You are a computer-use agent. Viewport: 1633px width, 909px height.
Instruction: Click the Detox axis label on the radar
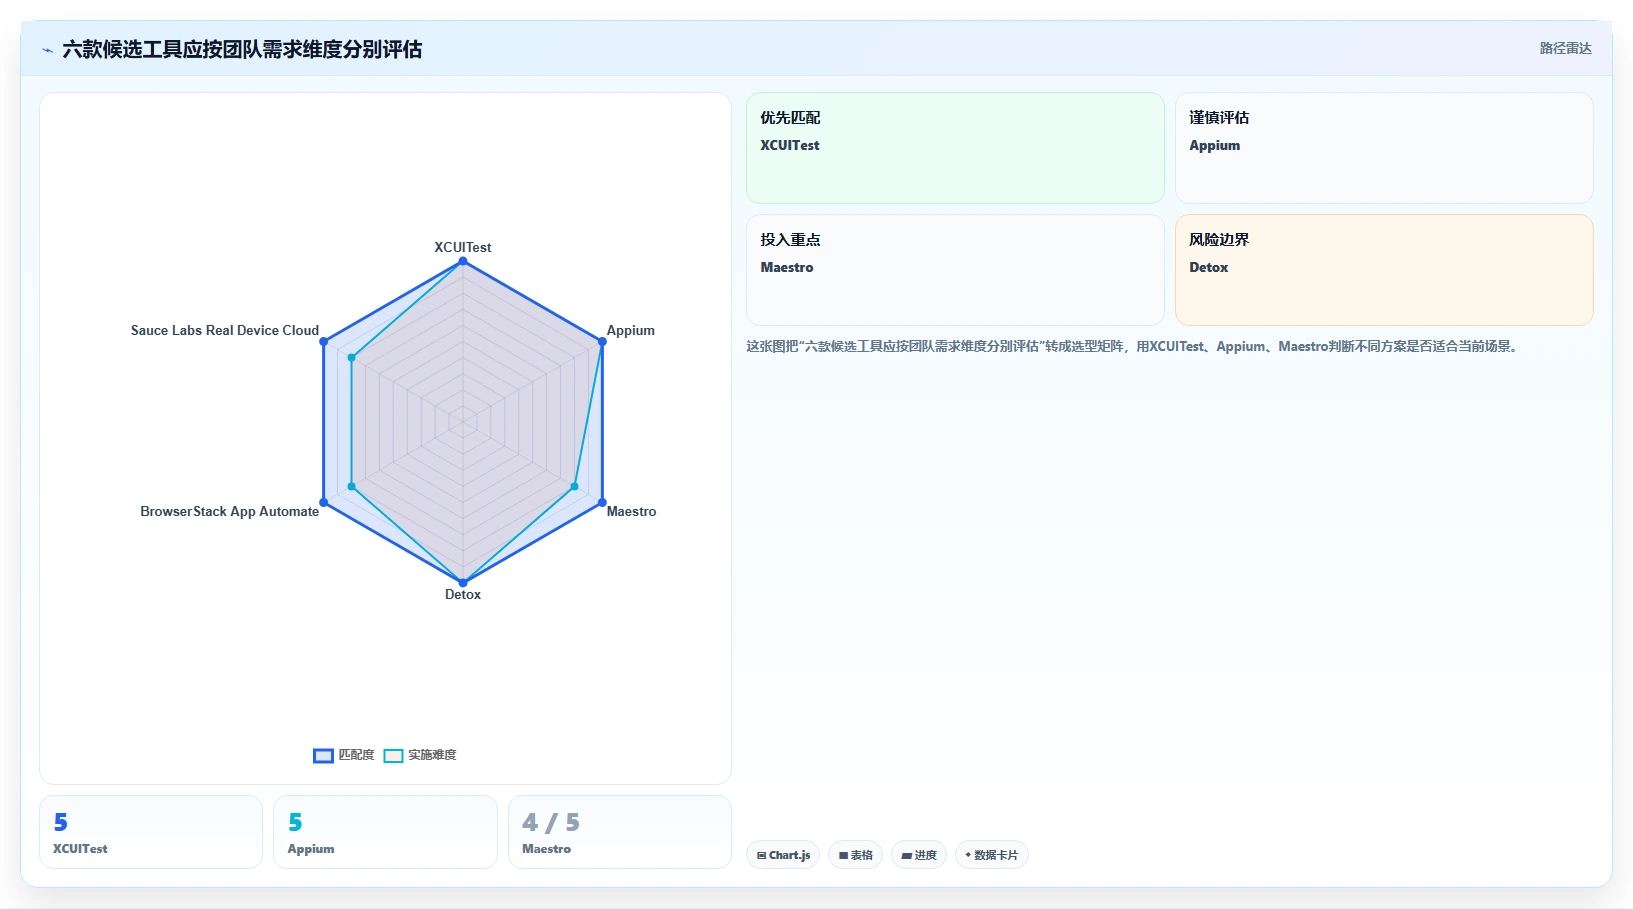463,594
